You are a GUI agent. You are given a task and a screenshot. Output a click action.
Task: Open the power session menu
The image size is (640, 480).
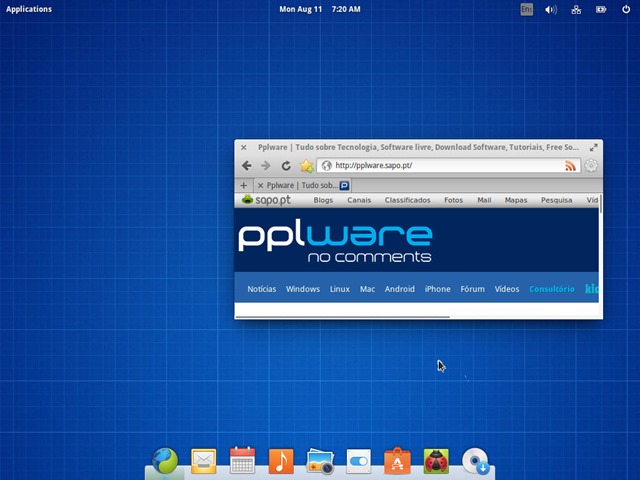pyautogui.click(x=626, y=9)
